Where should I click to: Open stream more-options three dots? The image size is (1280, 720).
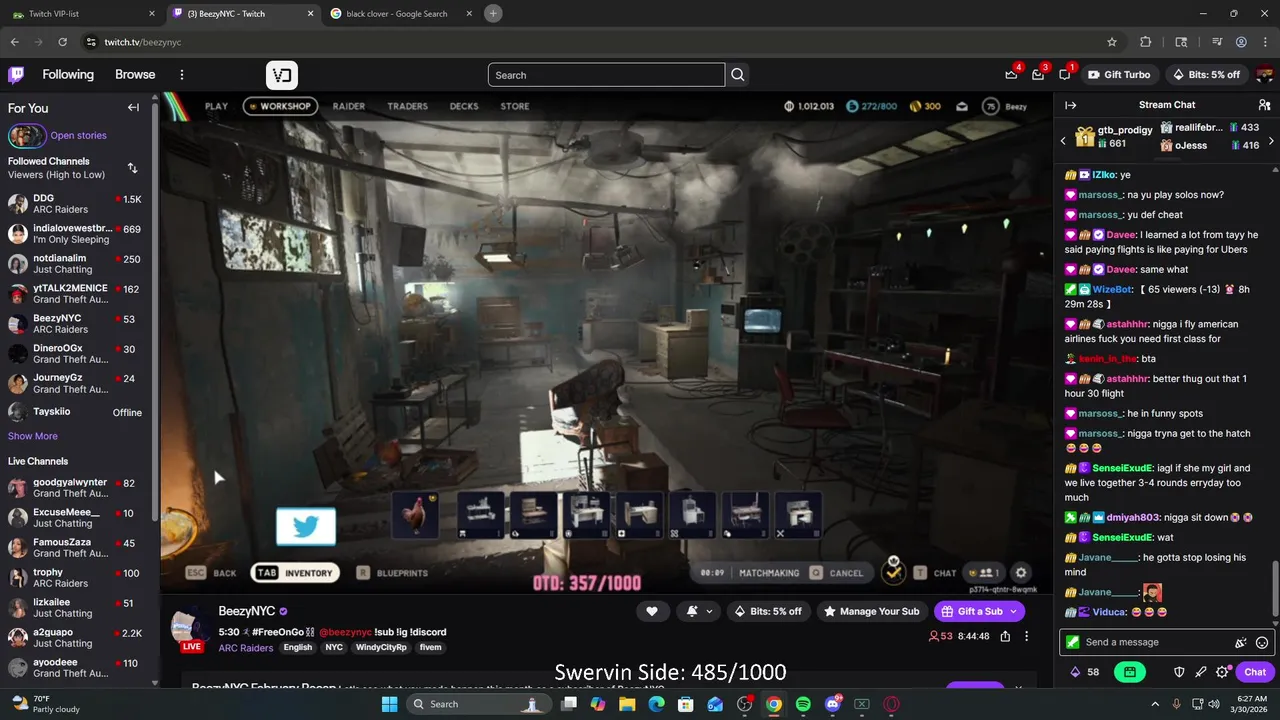[1026, 636]
